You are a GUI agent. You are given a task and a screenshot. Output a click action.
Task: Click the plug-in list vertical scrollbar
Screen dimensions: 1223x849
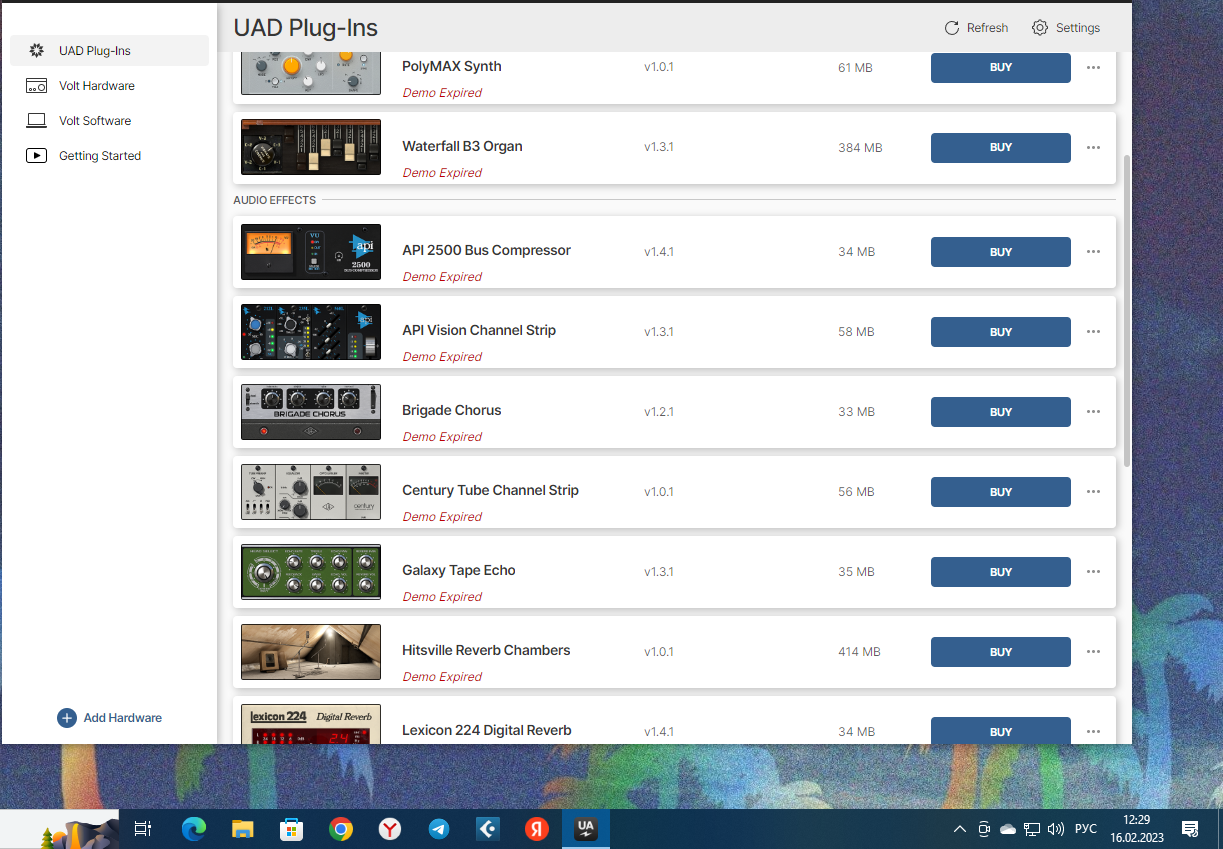pyautogui.click(x=1127, y=310)
